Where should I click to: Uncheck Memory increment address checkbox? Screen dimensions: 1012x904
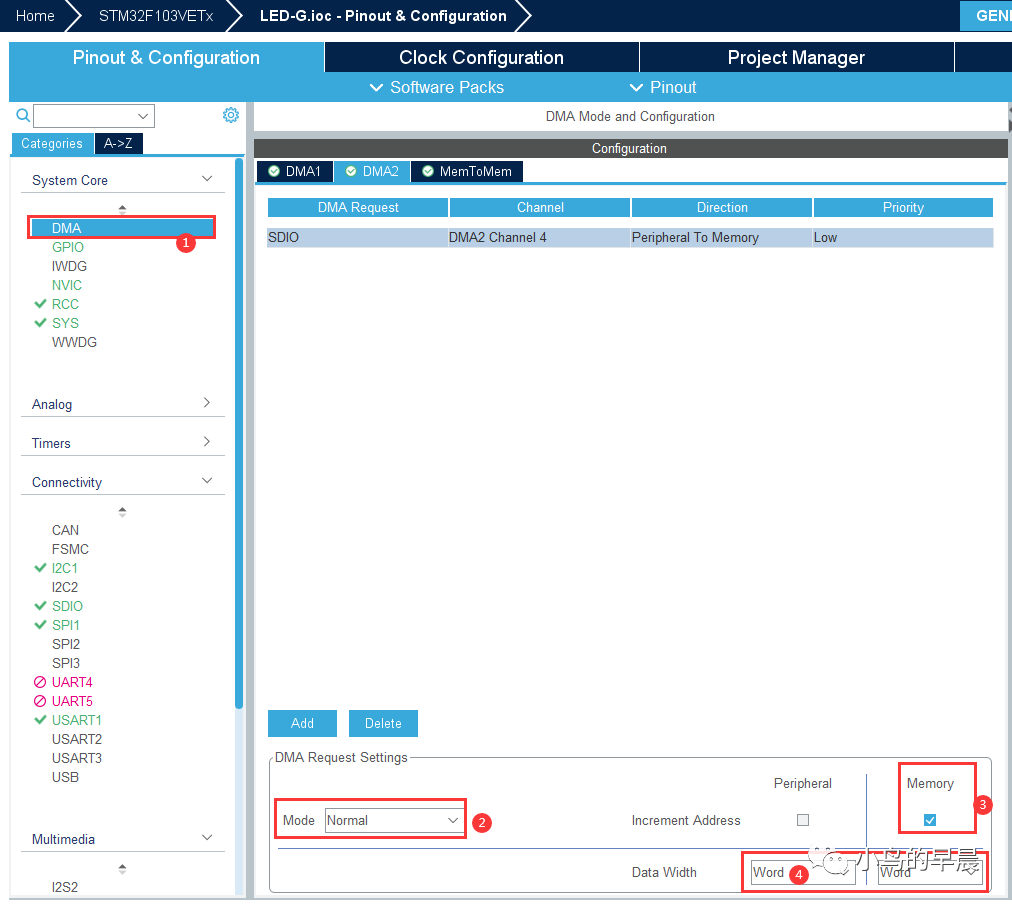[x=930, y=820]
